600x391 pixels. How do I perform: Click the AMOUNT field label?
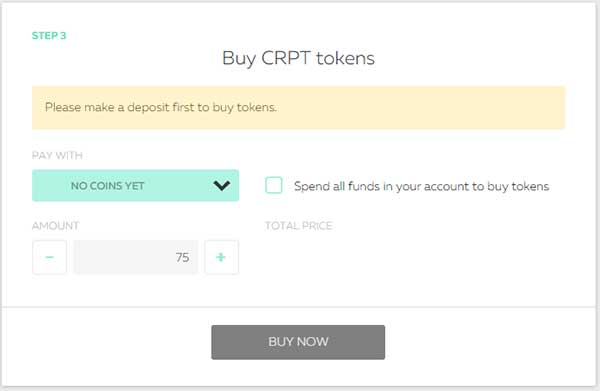click(55, 226)
